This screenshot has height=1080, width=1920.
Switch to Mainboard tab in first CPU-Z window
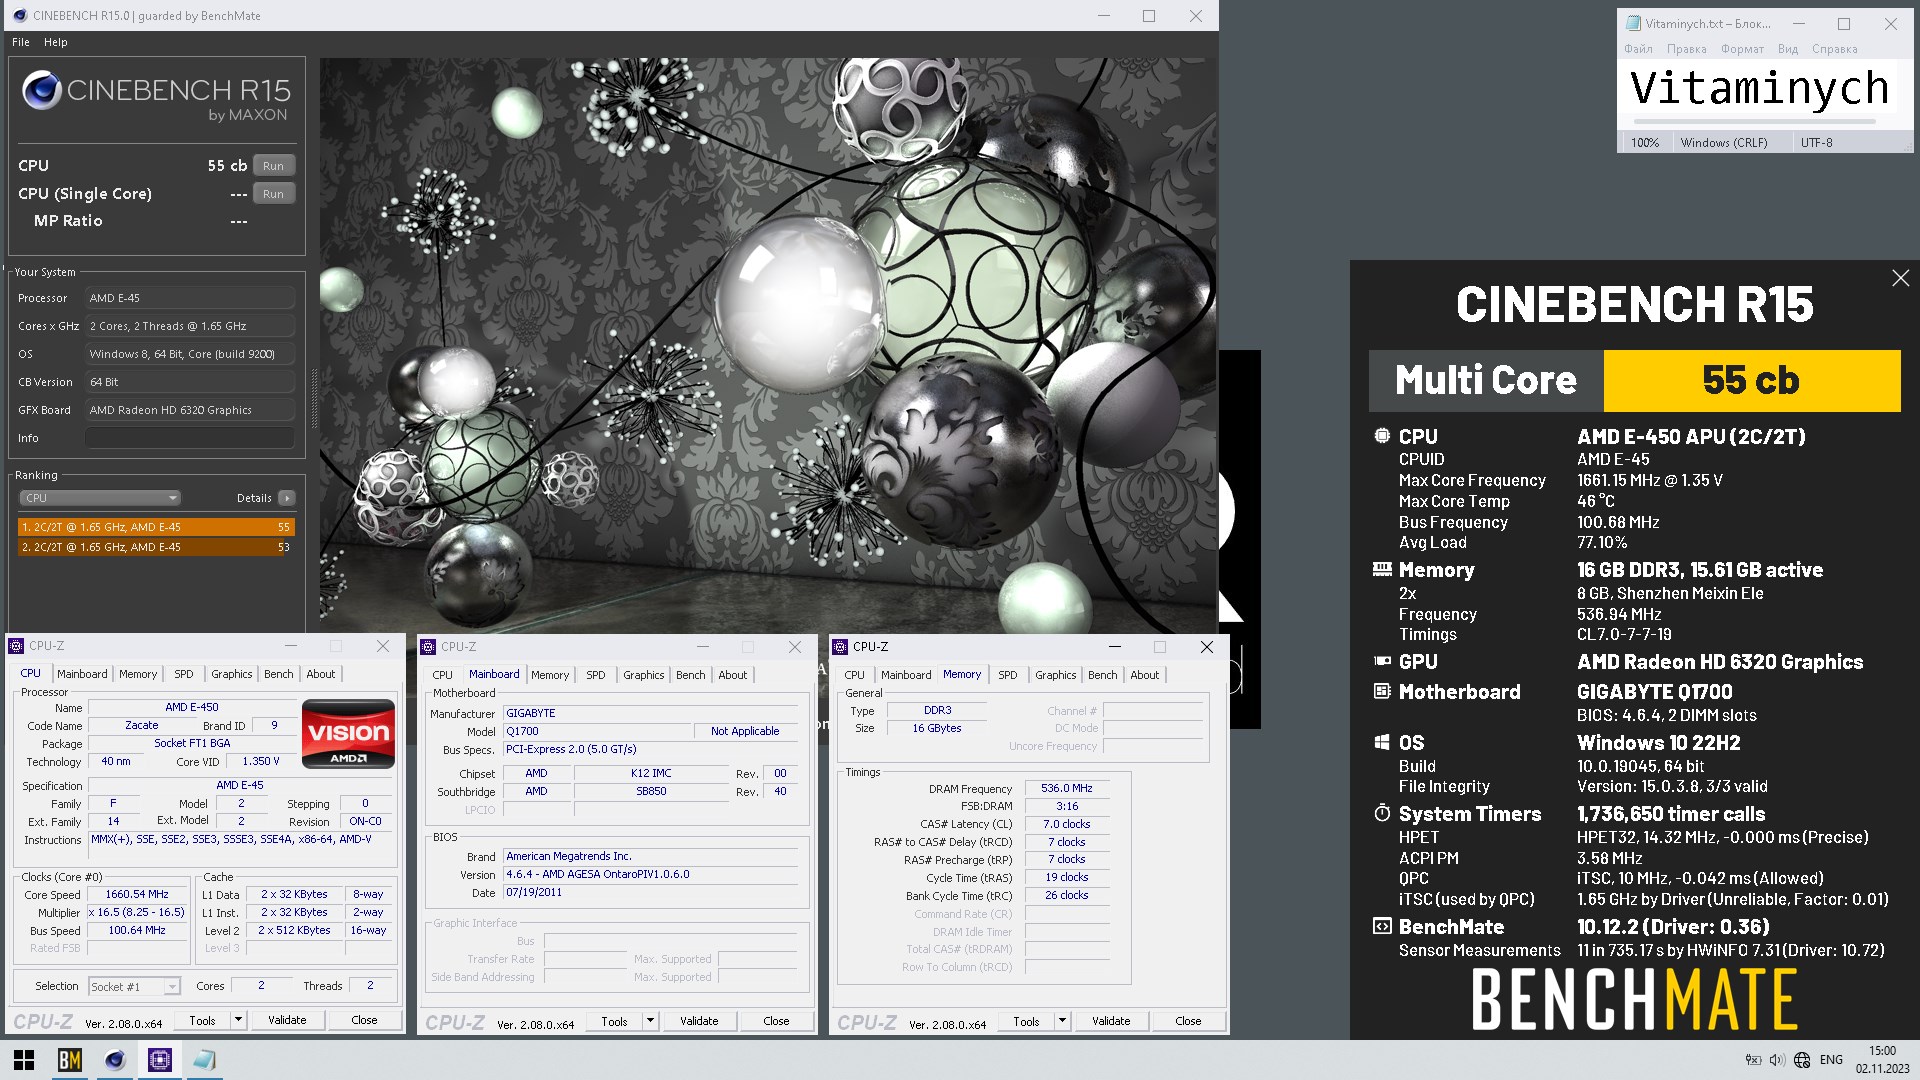pyautogui.click(x=82, y=675)
